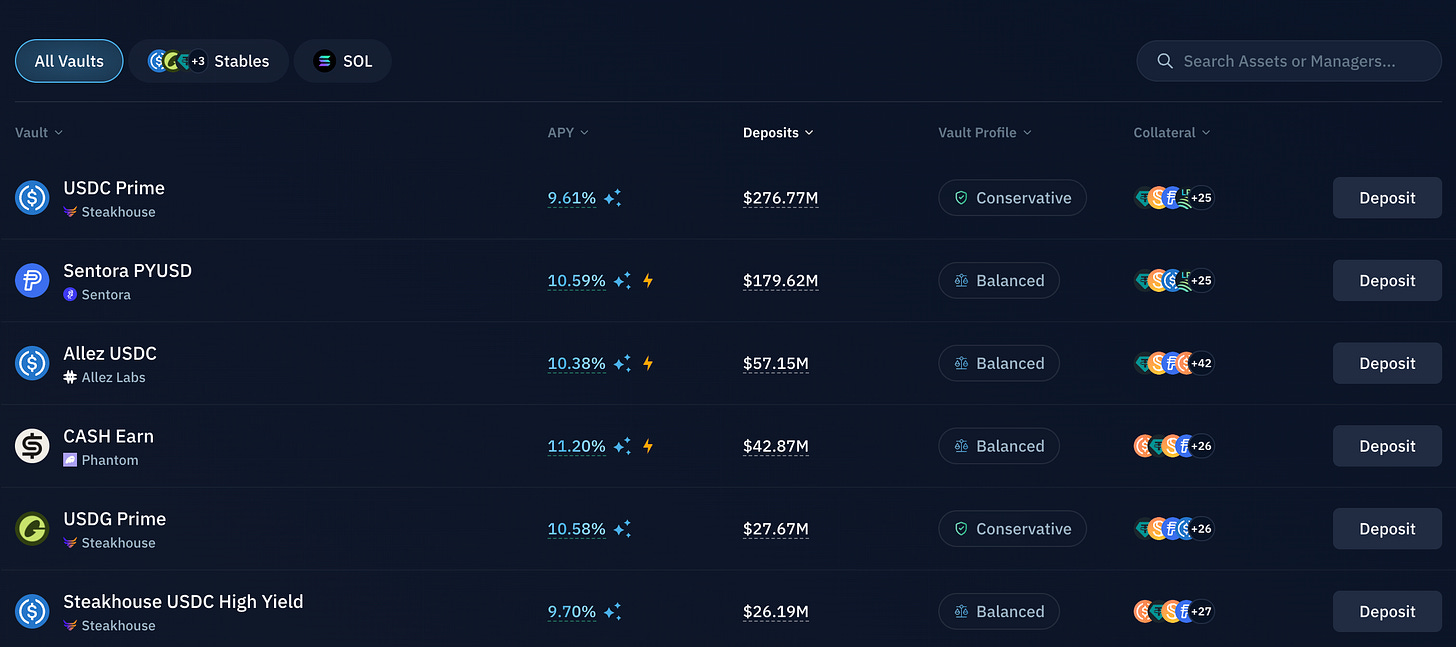Viewport: 1456px width, 647px height.
Task: Switch to the SOL filter tab
Action: point(342,61)
